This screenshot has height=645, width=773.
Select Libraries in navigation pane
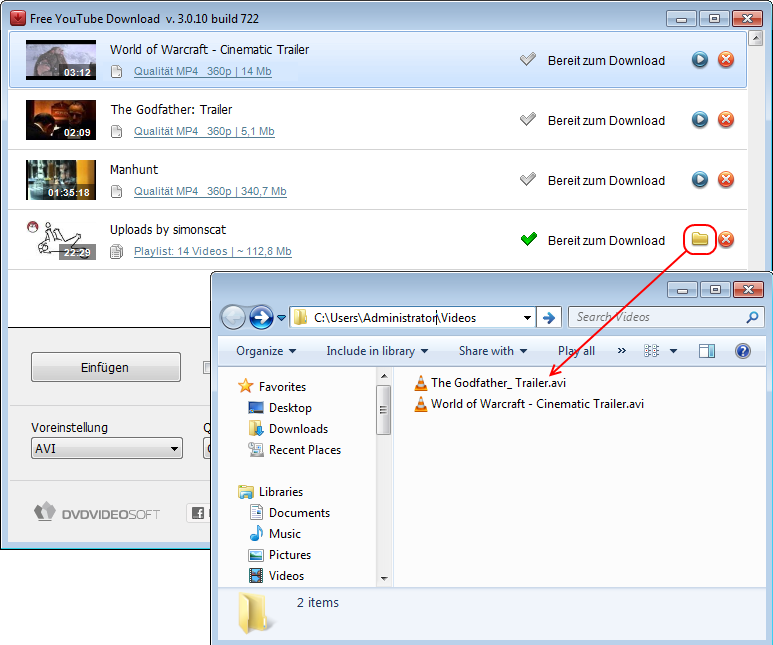(x=271, y=492)
